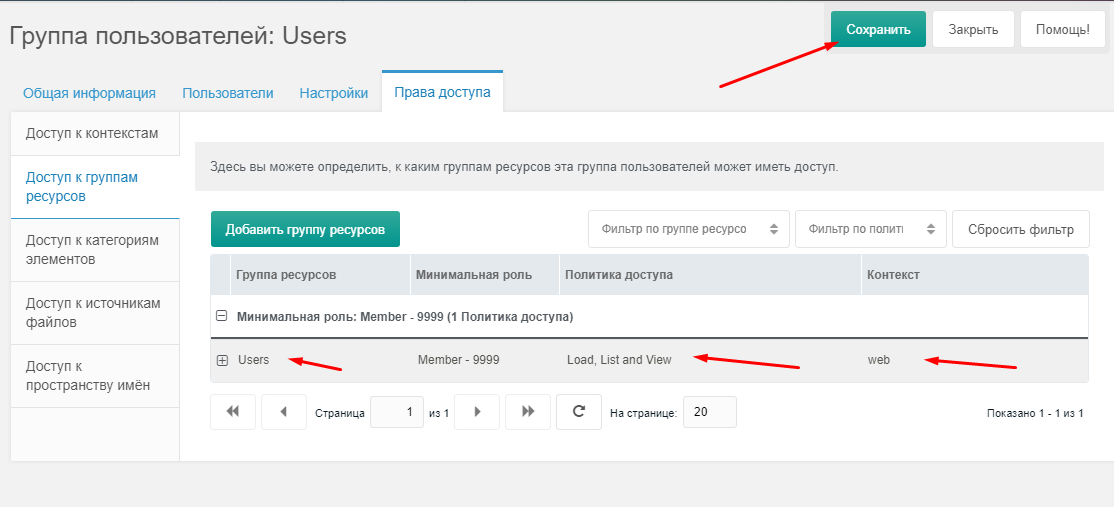Open Доступ к контекстам section
Screen dimensions: 1114x507
(x=95, y=133)
